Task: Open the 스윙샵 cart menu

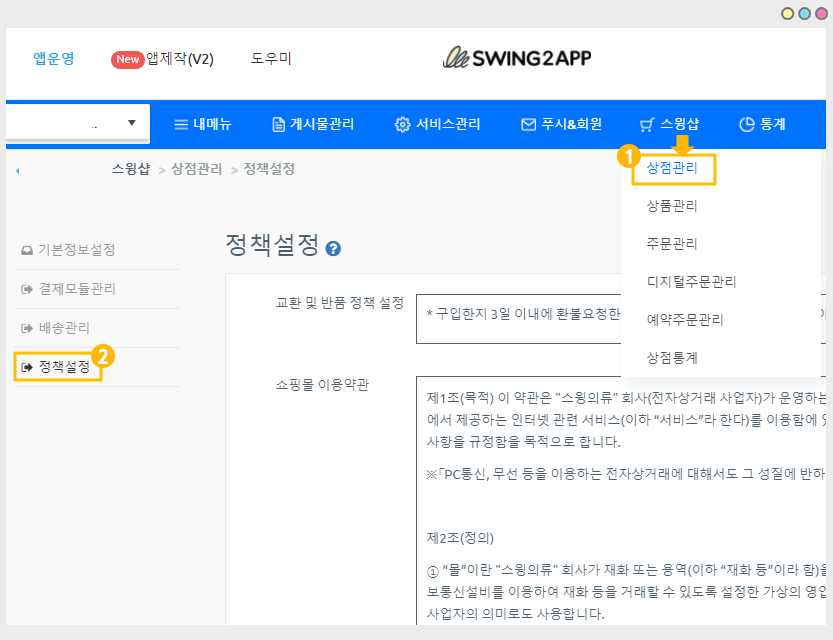Action: coord(669,124)
